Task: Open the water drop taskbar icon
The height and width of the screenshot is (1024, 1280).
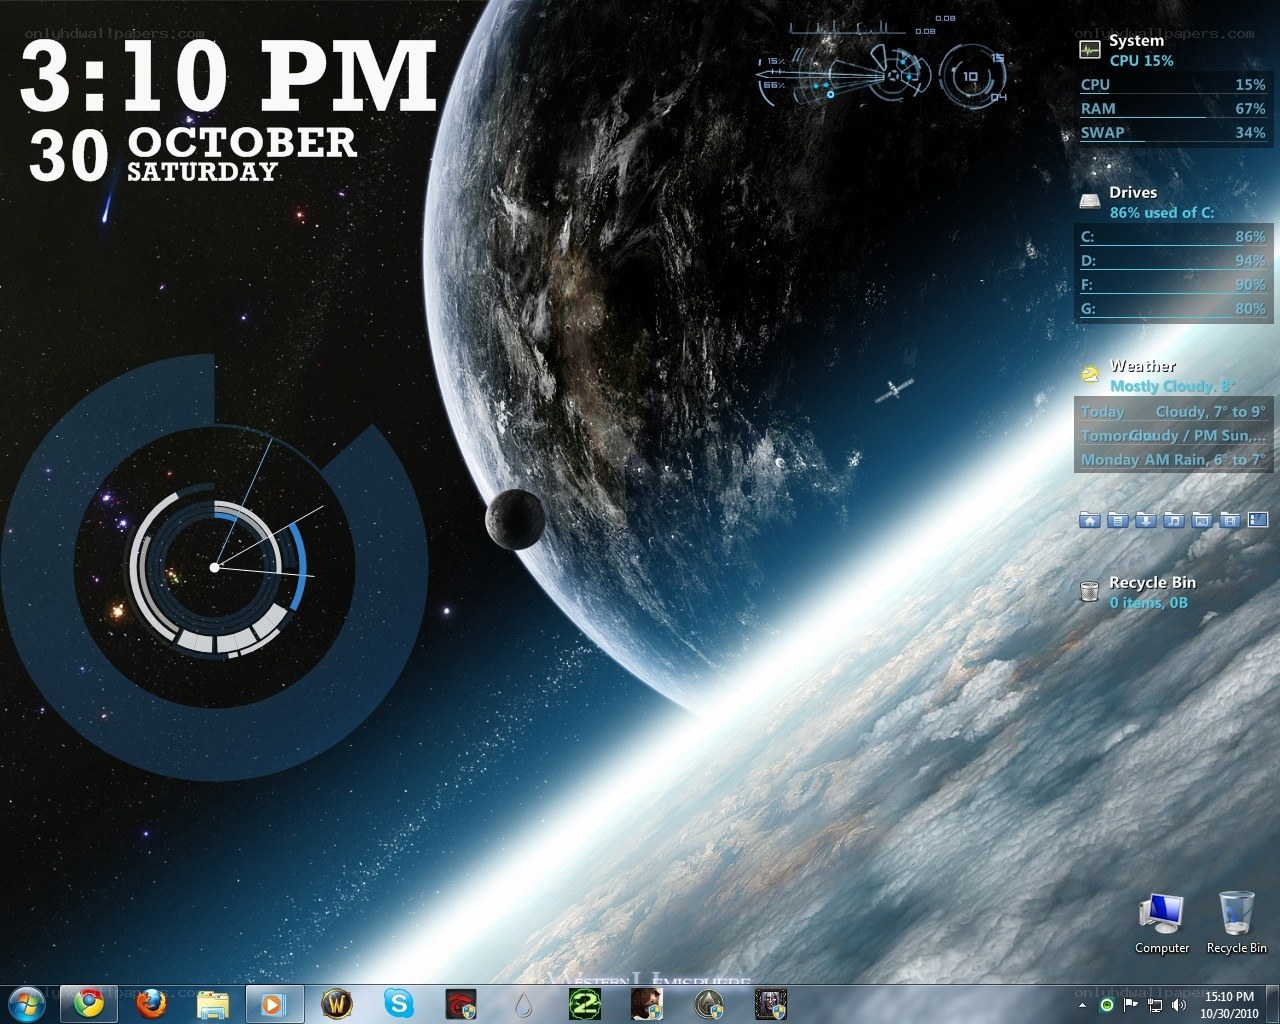Action: point(523,1003)
